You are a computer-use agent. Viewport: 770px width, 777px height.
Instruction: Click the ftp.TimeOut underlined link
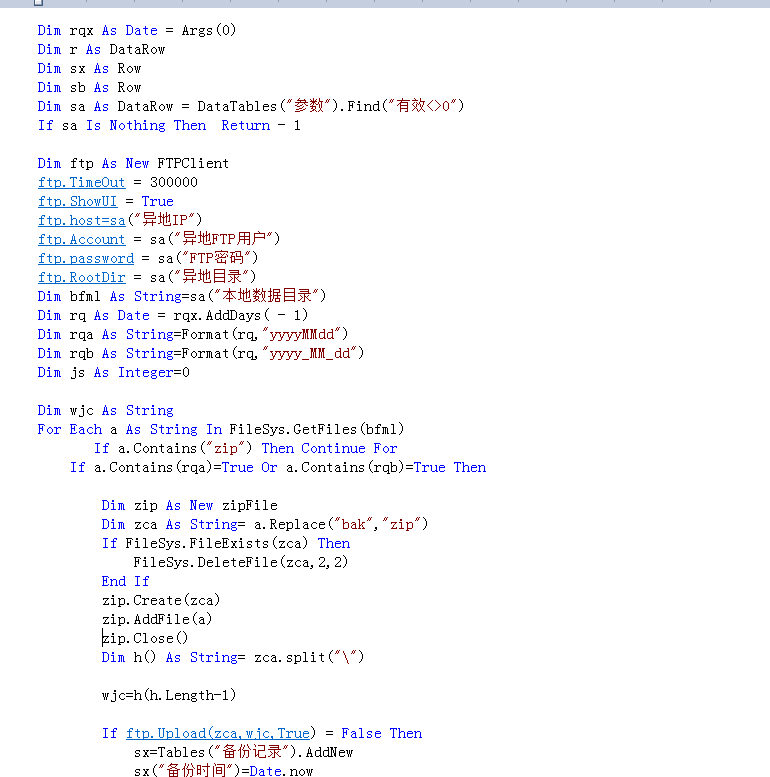82,182
